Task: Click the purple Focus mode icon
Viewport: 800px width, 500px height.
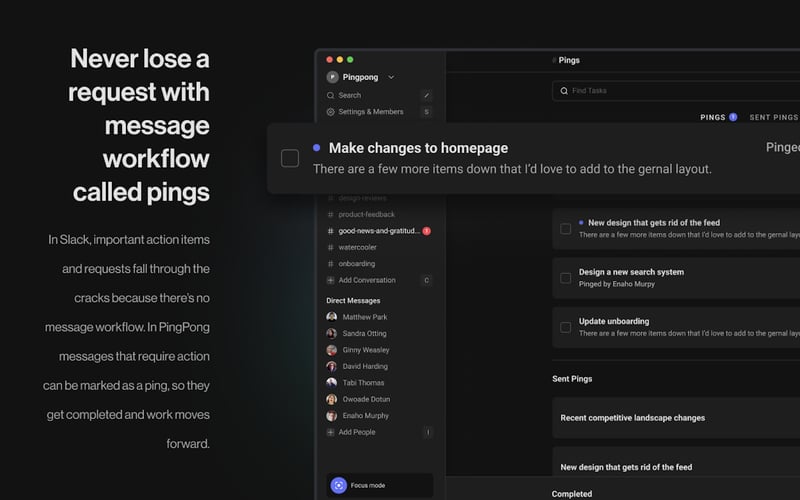Action: tap(339, 485)
